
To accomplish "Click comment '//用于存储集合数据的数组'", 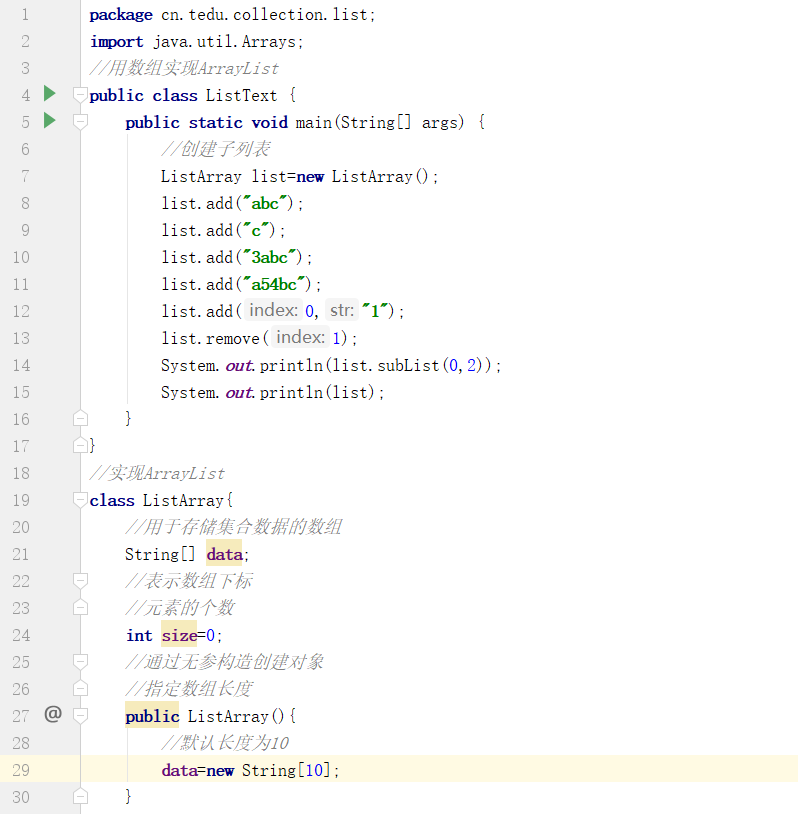I will point(234,527).
